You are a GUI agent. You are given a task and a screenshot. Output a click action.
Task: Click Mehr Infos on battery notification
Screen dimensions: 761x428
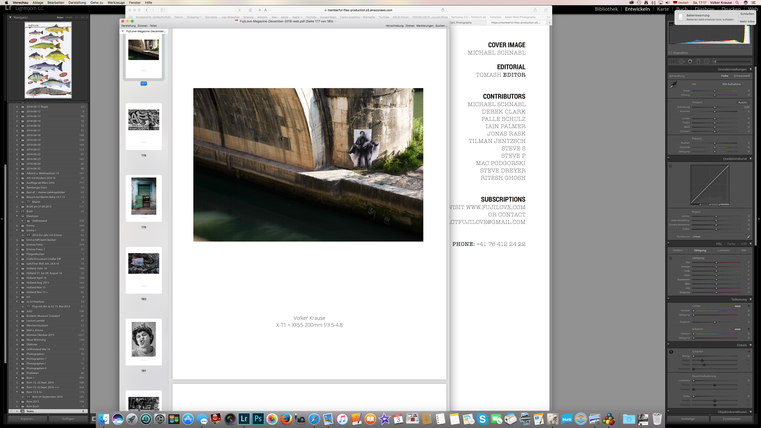tap(747, 21)
